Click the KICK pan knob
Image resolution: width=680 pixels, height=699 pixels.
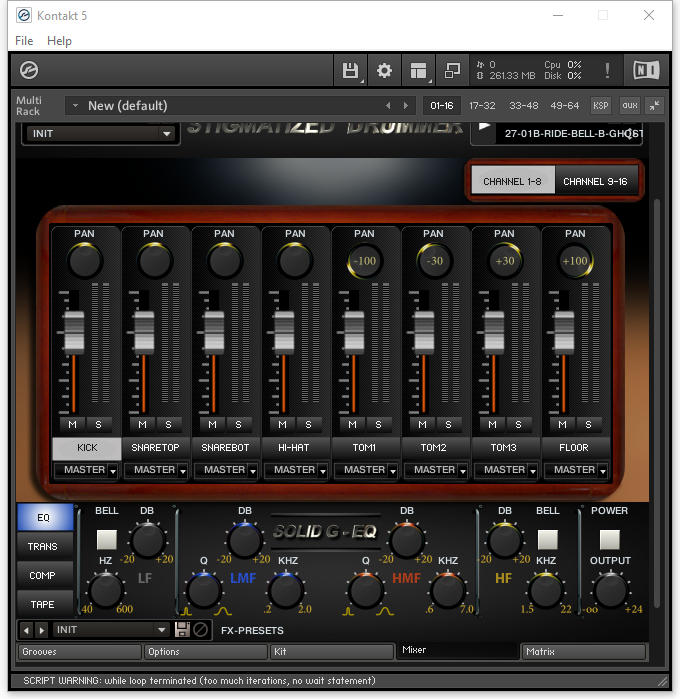point(84,260)
